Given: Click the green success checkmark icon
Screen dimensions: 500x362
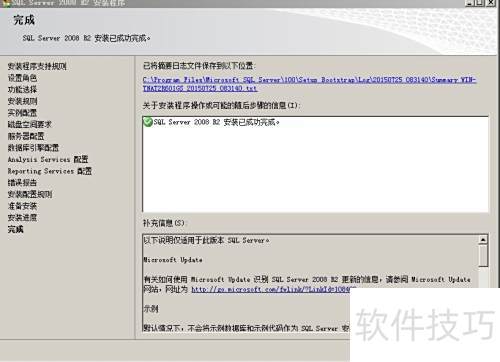Looking at the screenshot, I should [148, 122].
